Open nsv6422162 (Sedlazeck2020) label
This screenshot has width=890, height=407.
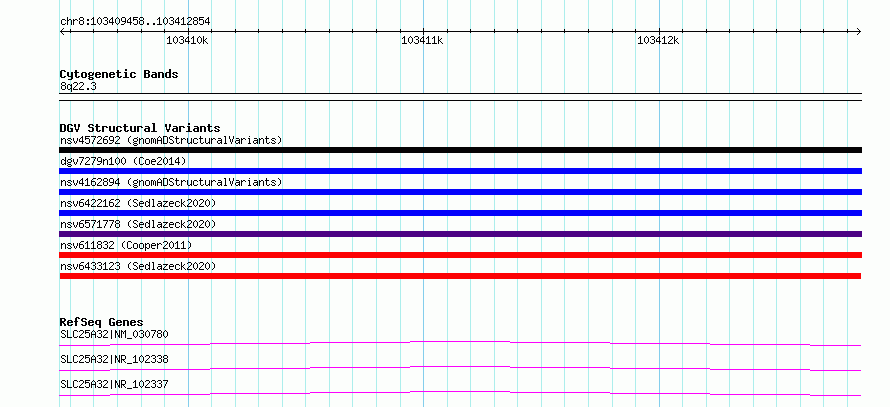[138, 203]
